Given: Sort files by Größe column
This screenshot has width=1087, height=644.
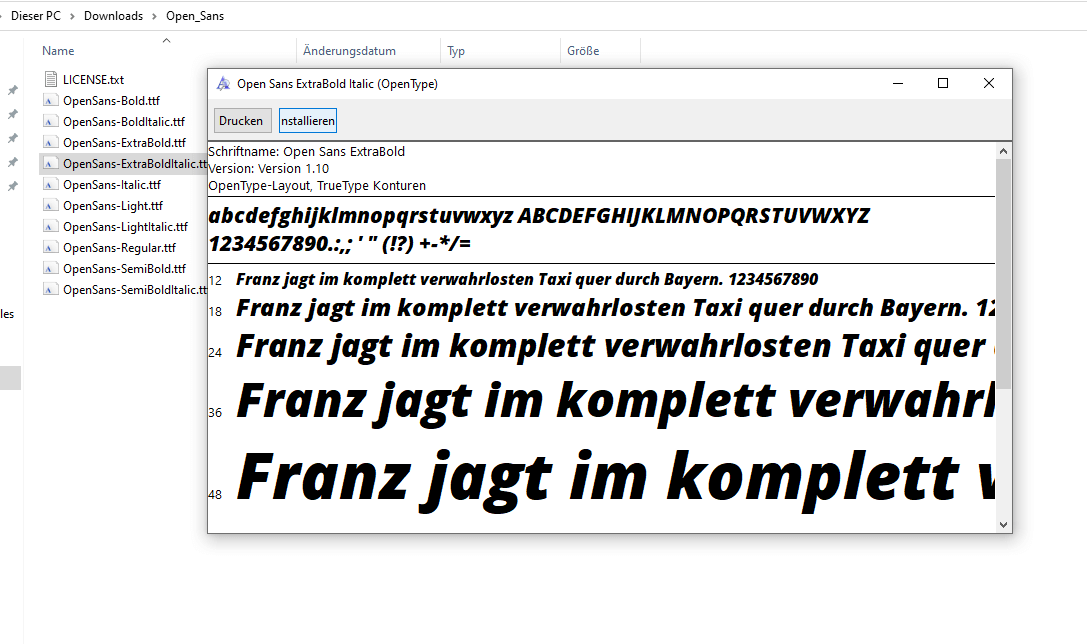Looking at the screenshot, I should (x=583, y=51).
